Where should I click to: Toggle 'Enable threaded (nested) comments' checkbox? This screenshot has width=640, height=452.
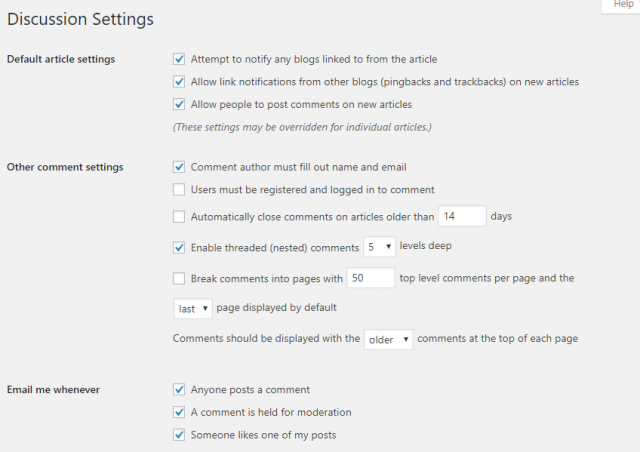[179, 247]
